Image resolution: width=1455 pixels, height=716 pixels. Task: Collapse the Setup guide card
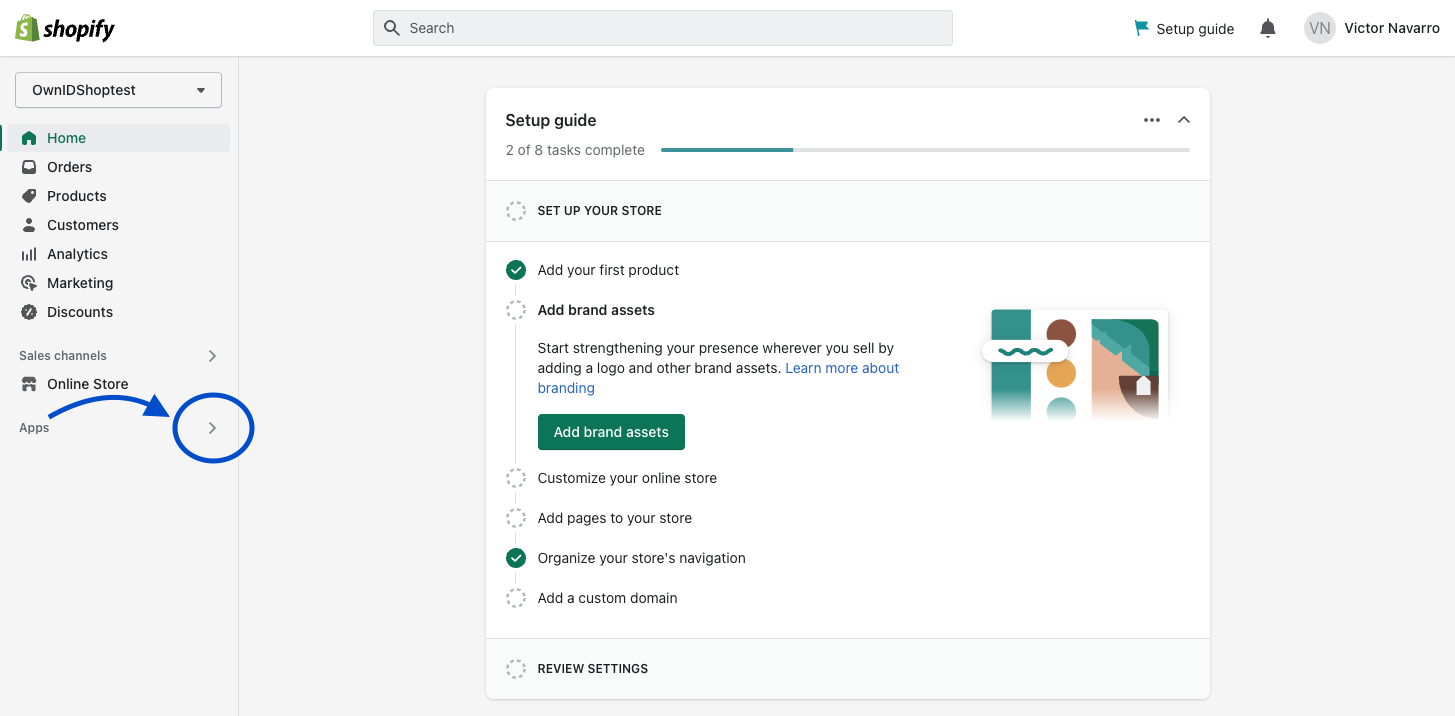point(1184,119)
